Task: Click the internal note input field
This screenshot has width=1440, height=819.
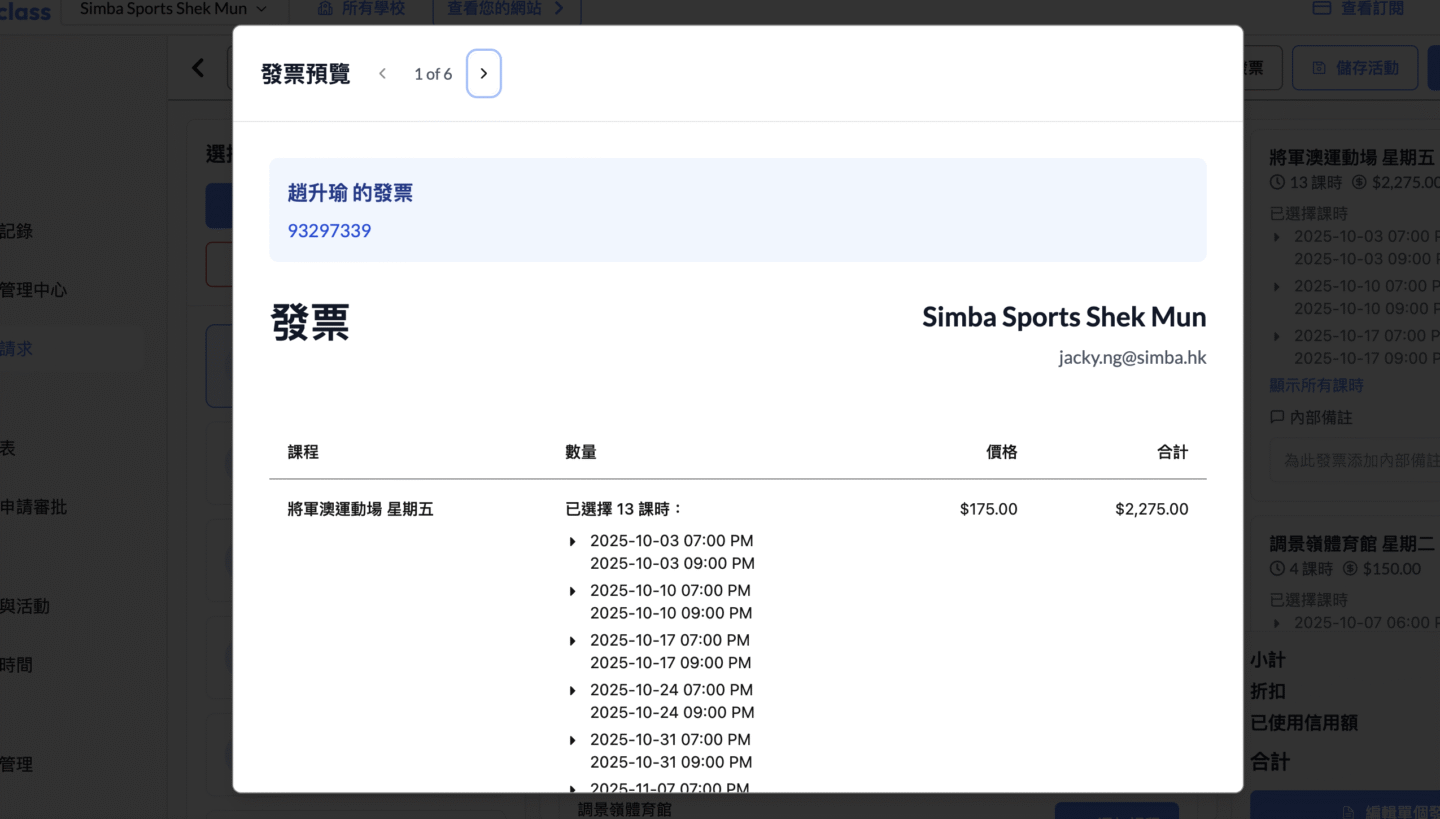Action: [1355, 460]
